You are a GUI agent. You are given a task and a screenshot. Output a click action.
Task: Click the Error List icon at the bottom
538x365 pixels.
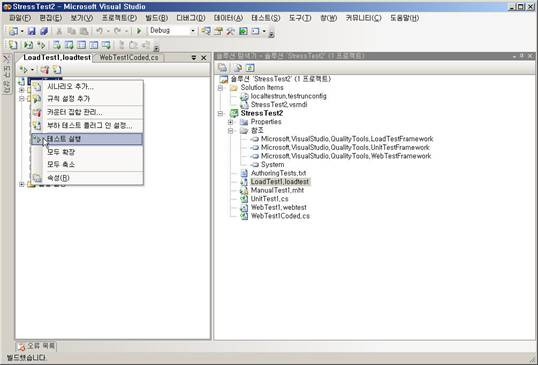point(22,346)
